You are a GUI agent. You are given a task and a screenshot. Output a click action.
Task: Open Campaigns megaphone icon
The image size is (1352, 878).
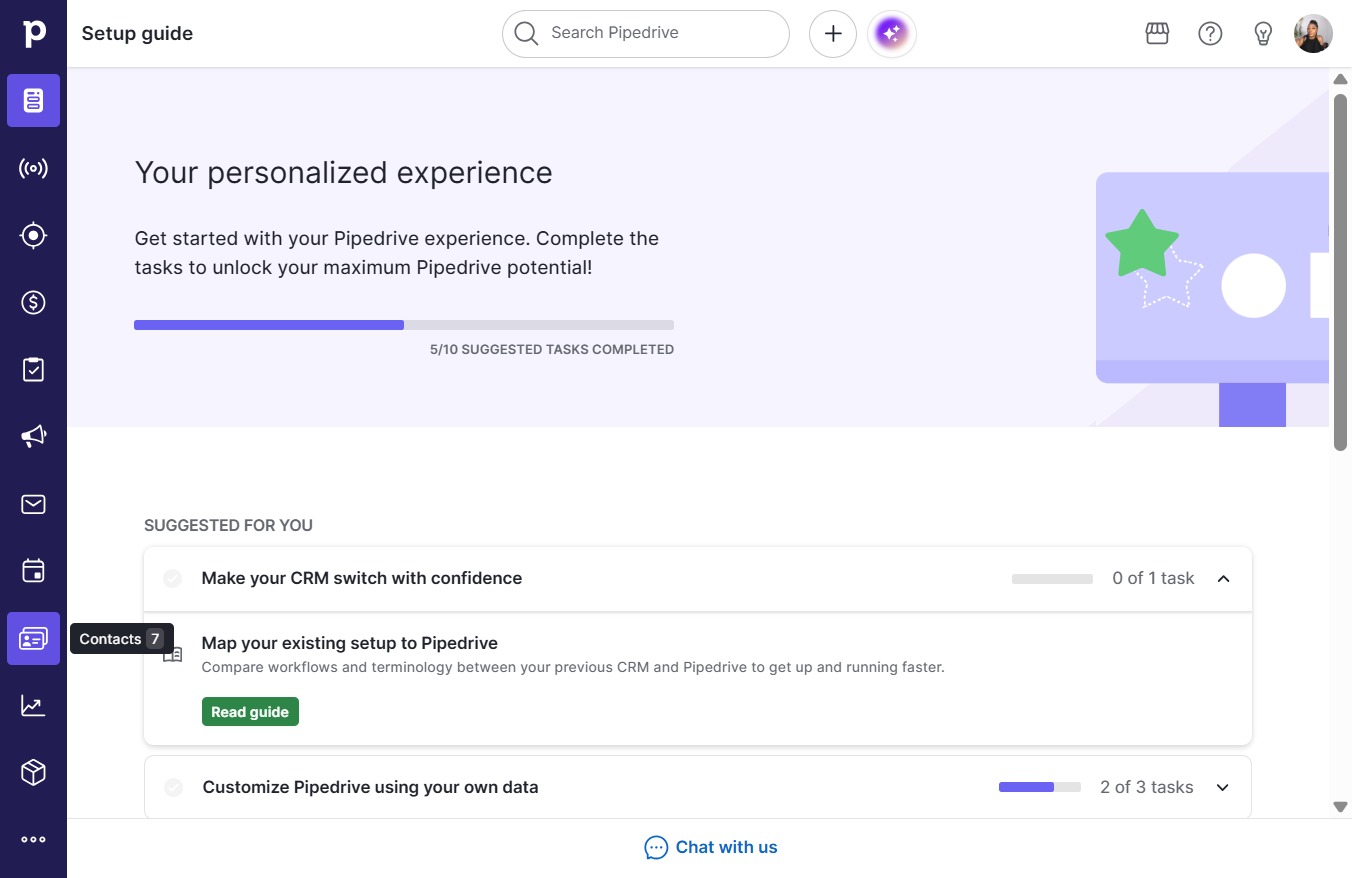pos(34,437)
